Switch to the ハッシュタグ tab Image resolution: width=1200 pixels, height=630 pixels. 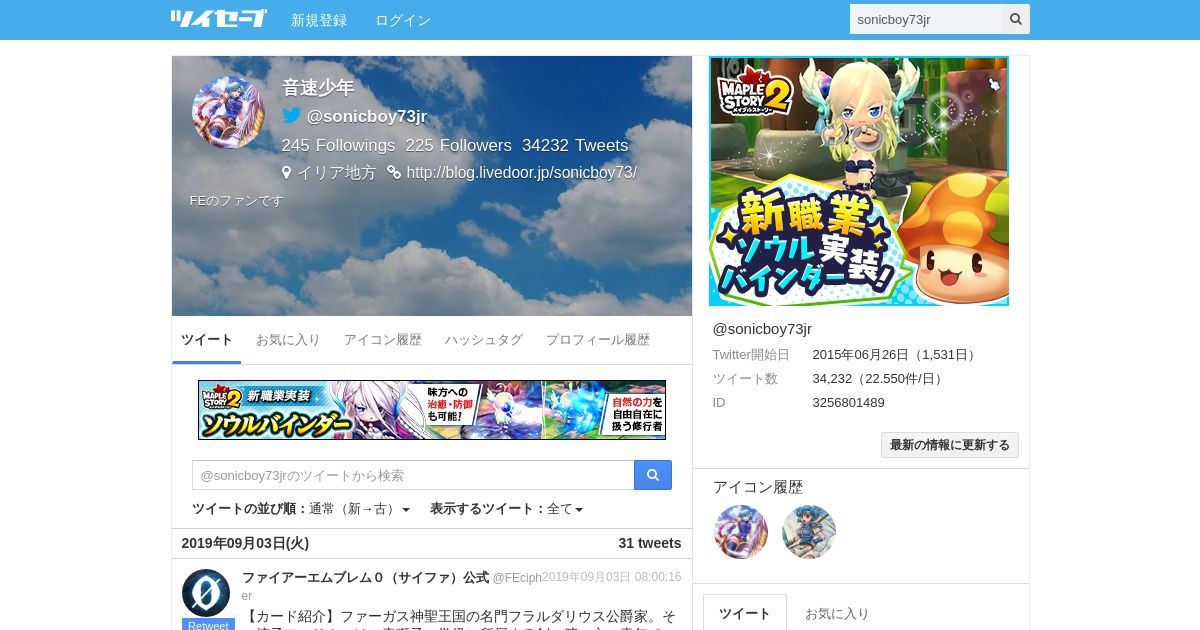(484, 340)
